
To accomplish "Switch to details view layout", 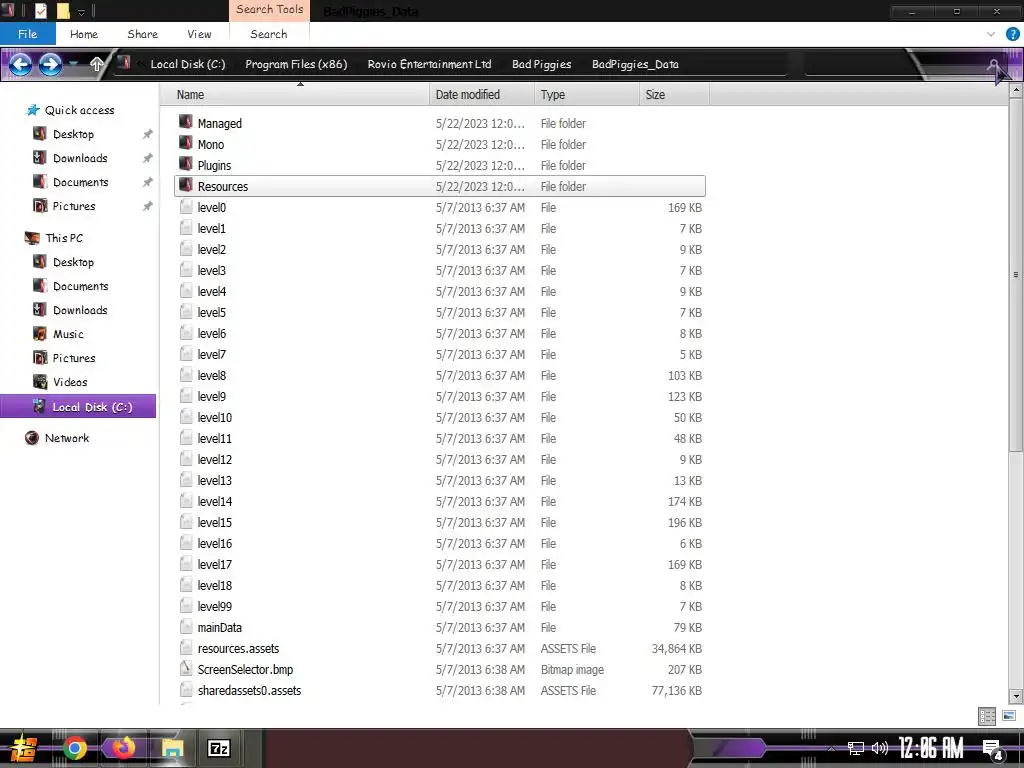I will pos(987,716).
